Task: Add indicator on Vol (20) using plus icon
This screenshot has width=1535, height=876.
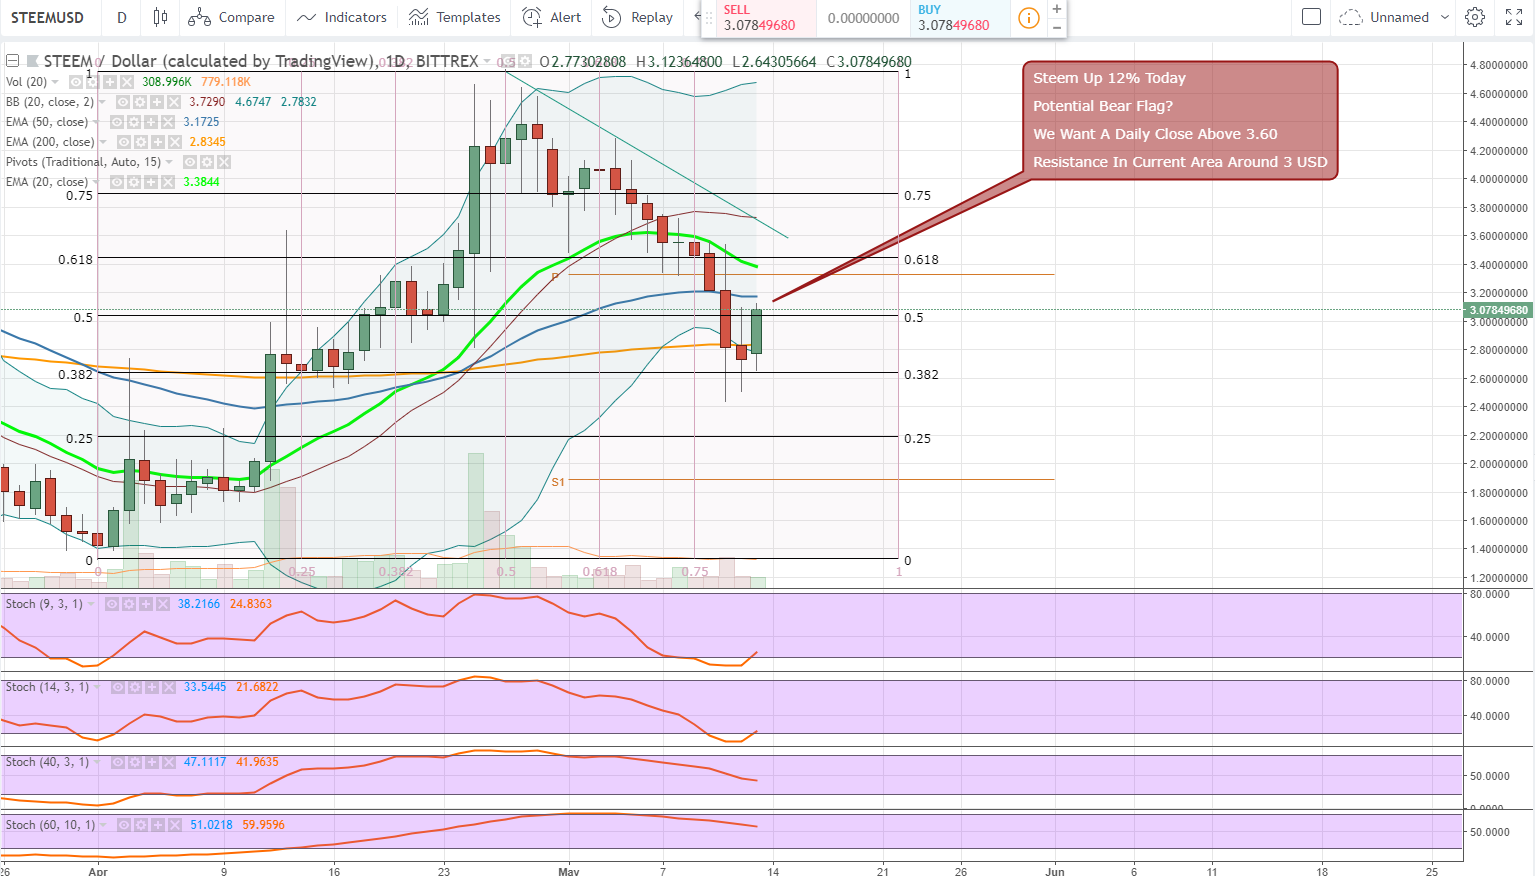Action: 110,82
